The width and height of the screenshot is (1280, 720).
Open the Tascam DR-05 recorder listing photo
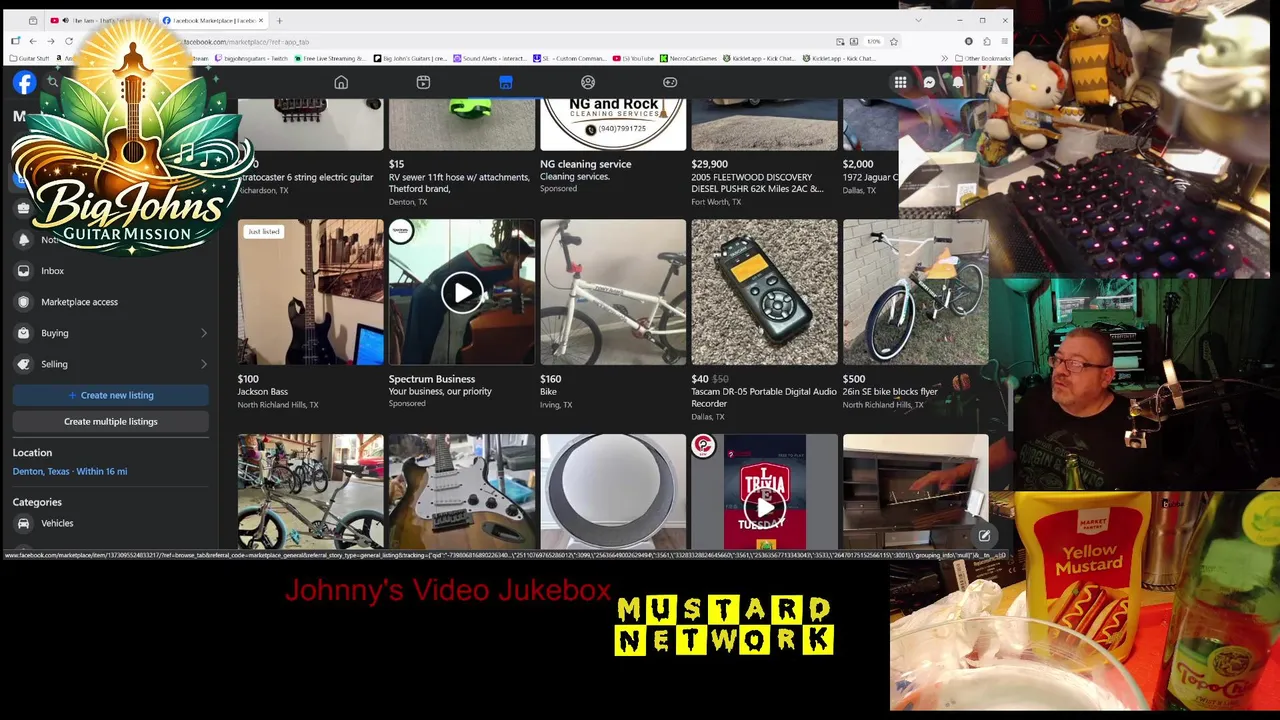click(765, 292)
